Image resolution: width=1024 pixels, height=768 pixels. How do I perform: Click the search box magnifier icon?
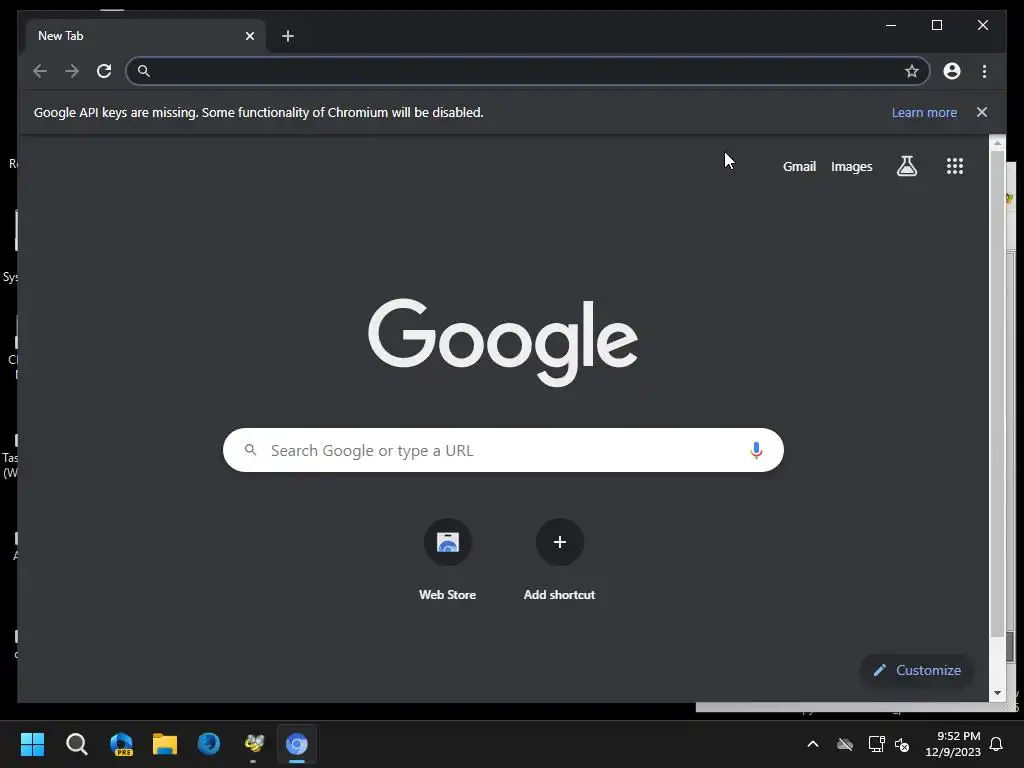click(x=250, y=450)
